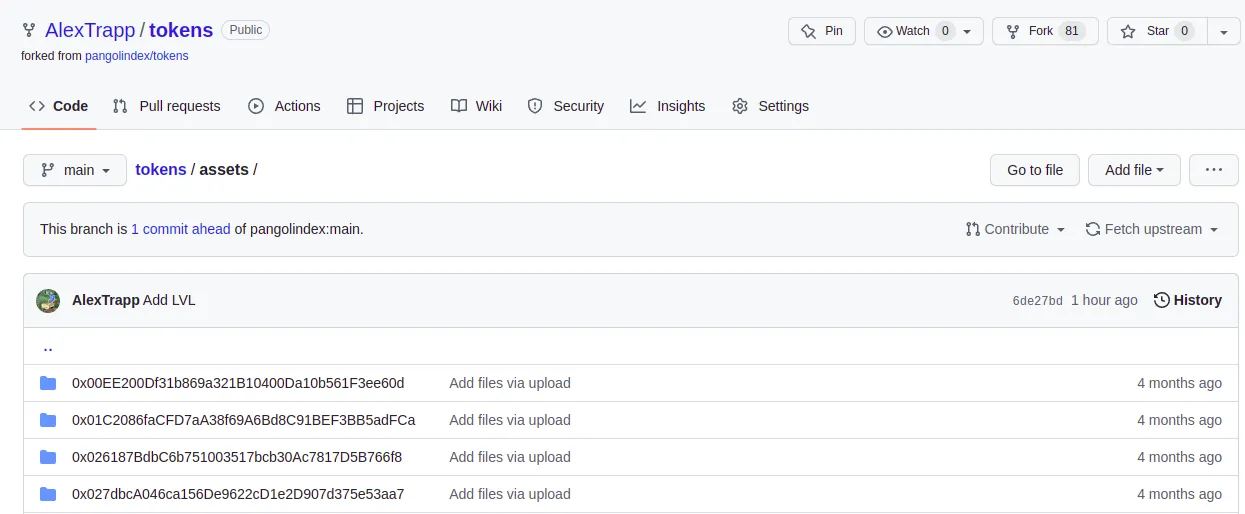Click '4 months ago' in 0x00EE200D row
1245x514 pixels.
pyautogui.click(x=1179, y=383)
